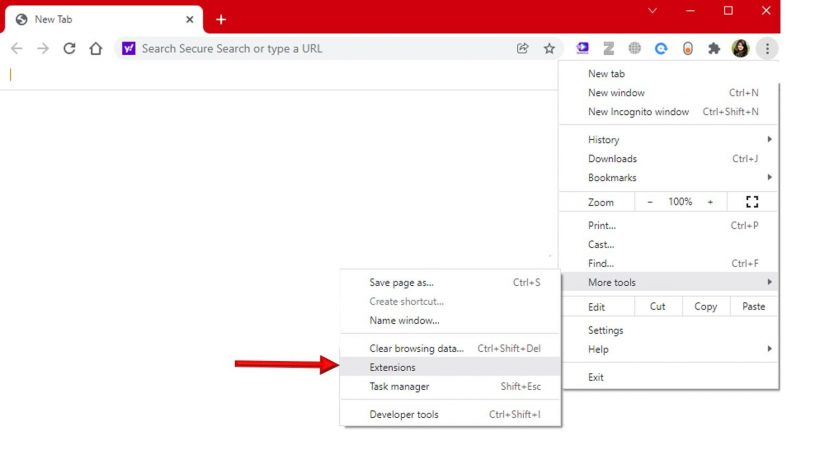Open Downloads from the menu
The height and width of the screenshot is (455, 830).
pos(669,159)
